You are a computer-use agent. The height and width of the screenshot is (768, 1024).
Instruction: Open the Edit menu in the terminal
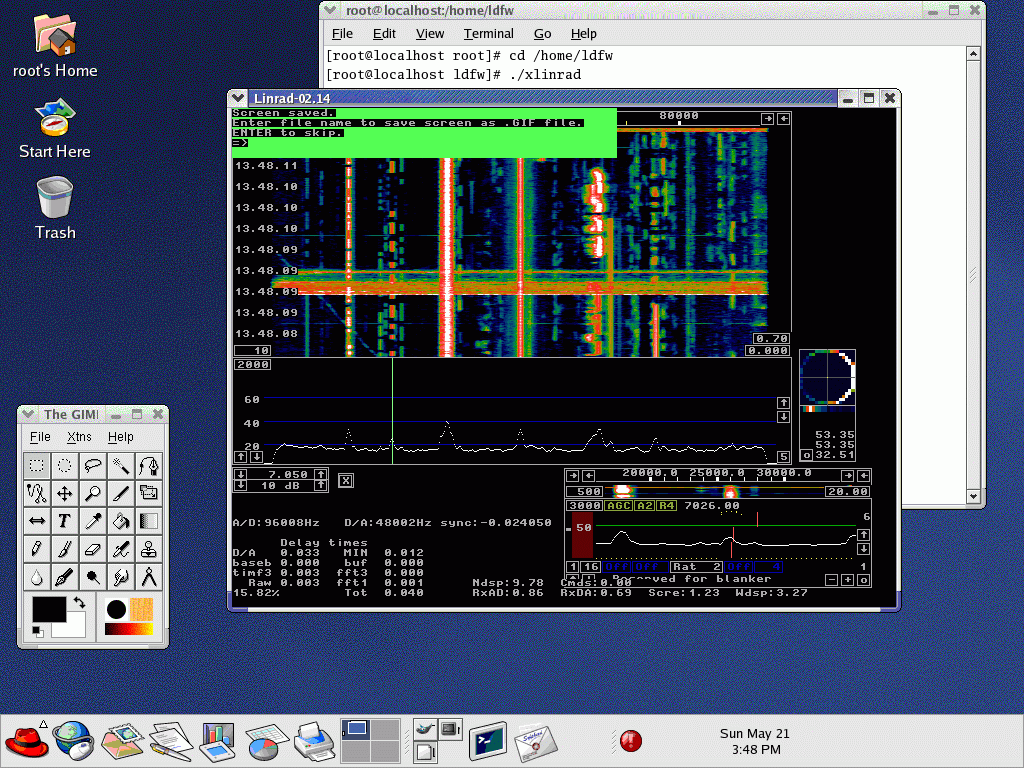(384, 34)
